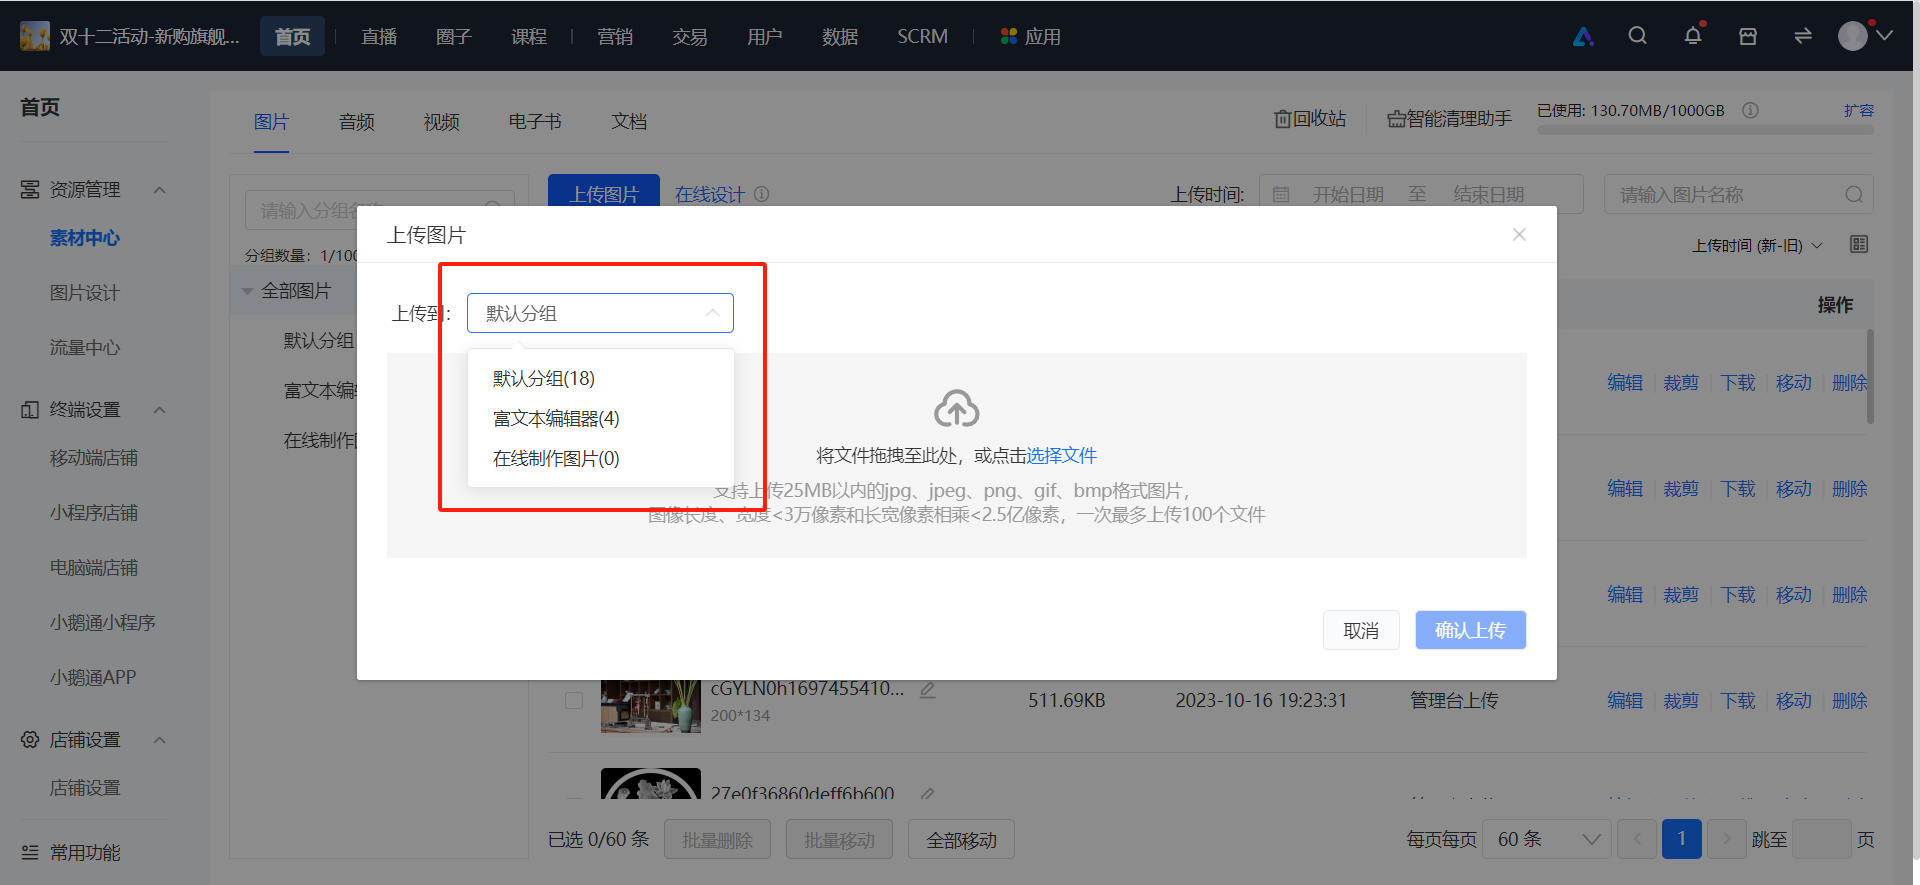
Task: Click the 扩容 link
Action: tap(1859, 111)
